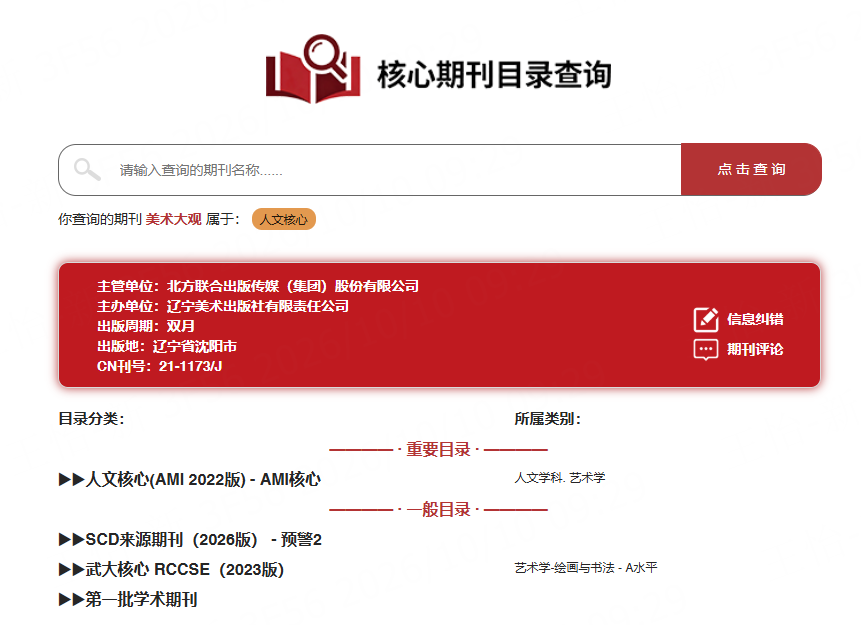Click the 目录分类 heading
861x625 pixels.
pos(92,419)
